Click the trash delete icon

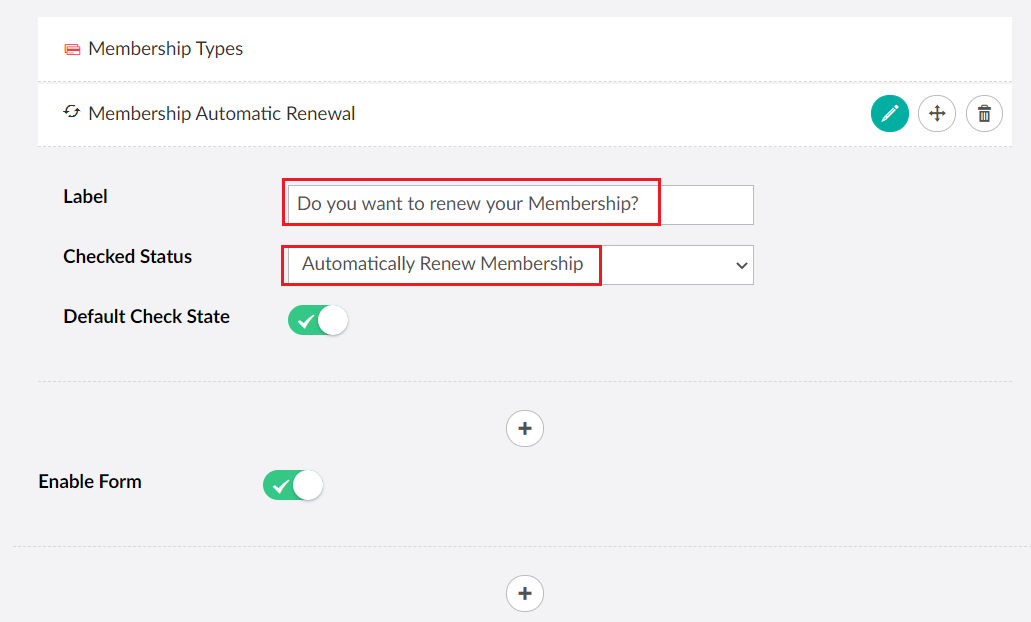pos(983,113)
